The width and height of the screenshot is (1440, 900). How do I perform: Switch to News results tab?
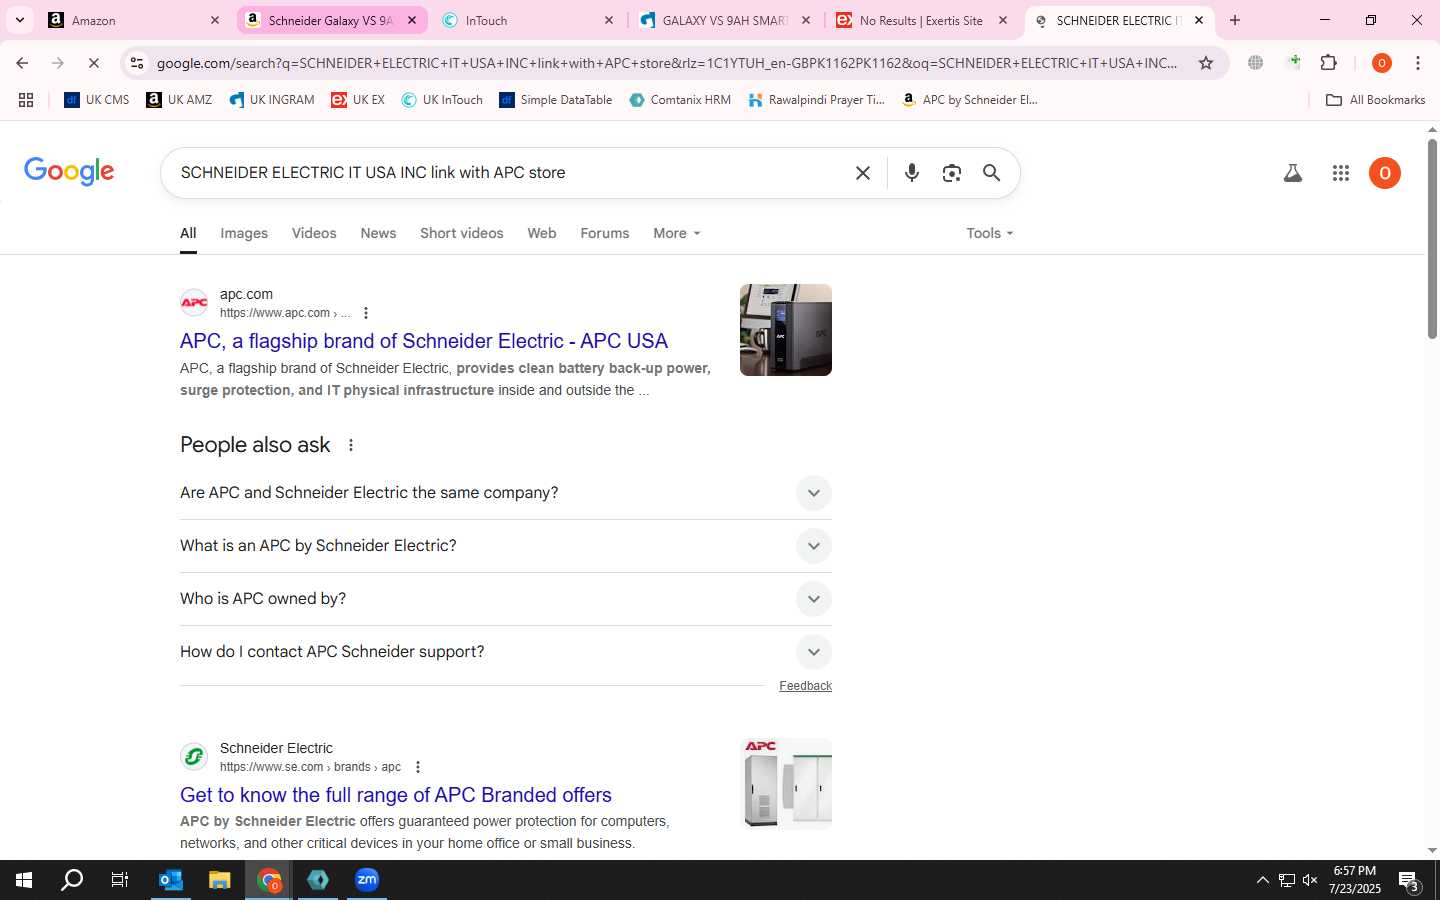tap(378, 233)
